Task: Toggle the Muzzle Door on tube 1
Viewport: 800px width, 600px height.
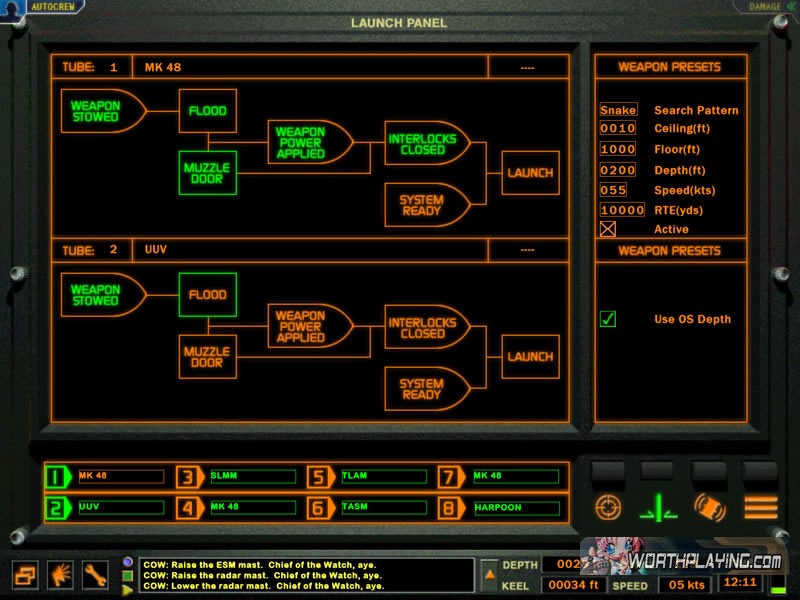Action: coord(207,172)
